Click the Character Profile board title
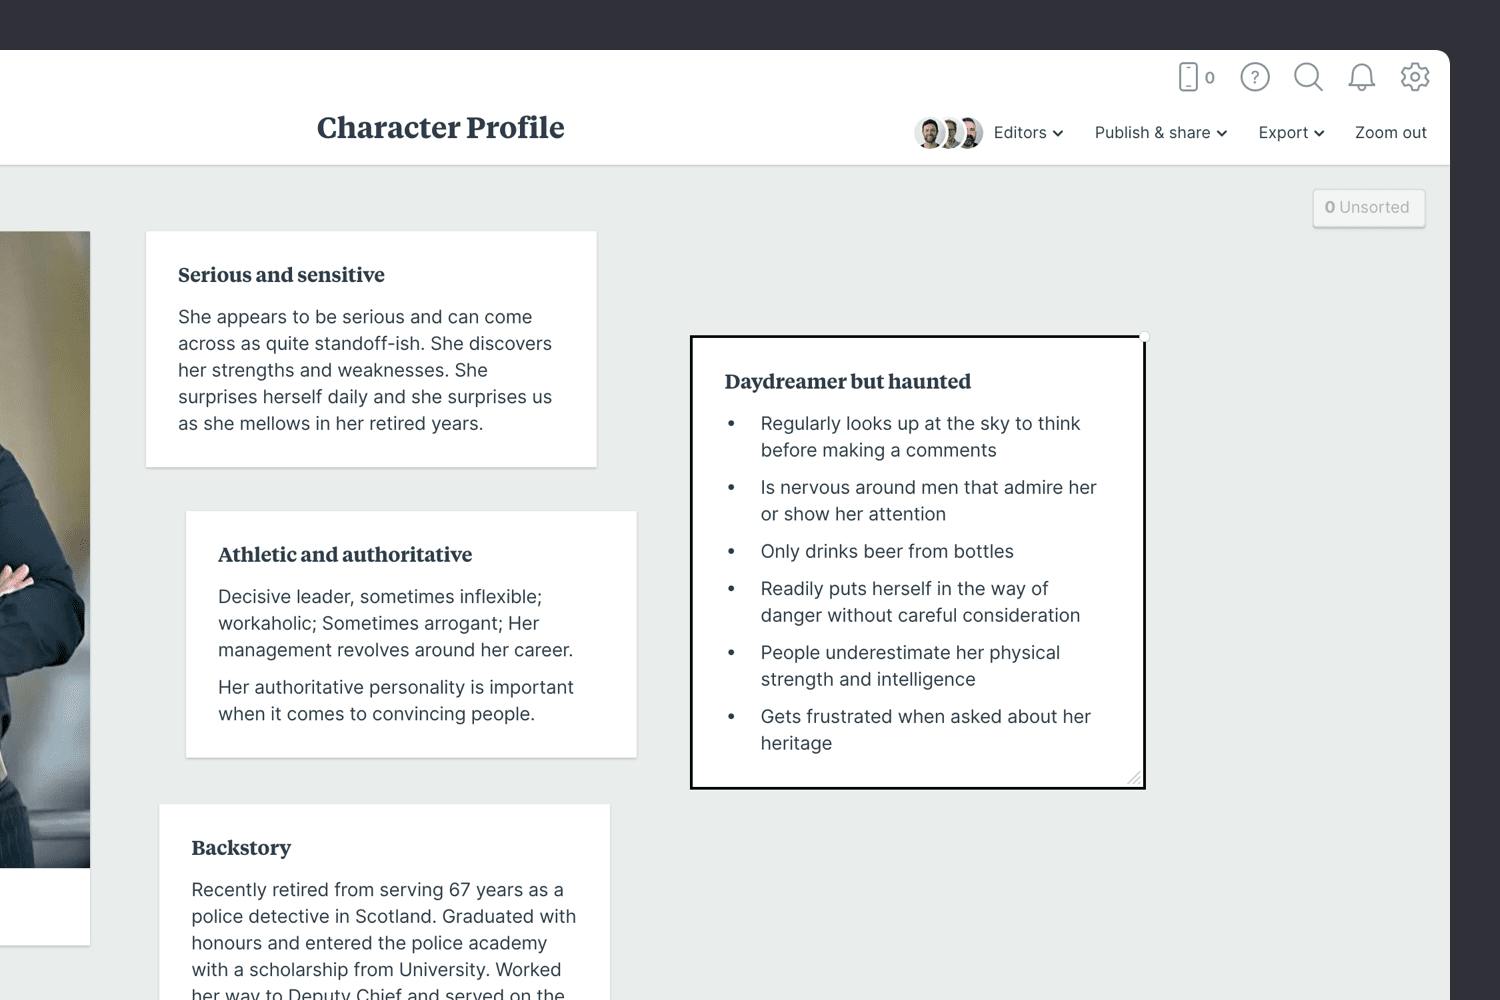Viewport: 1500px width, 1000px height. pyautogui.click(x=440, y=128)
